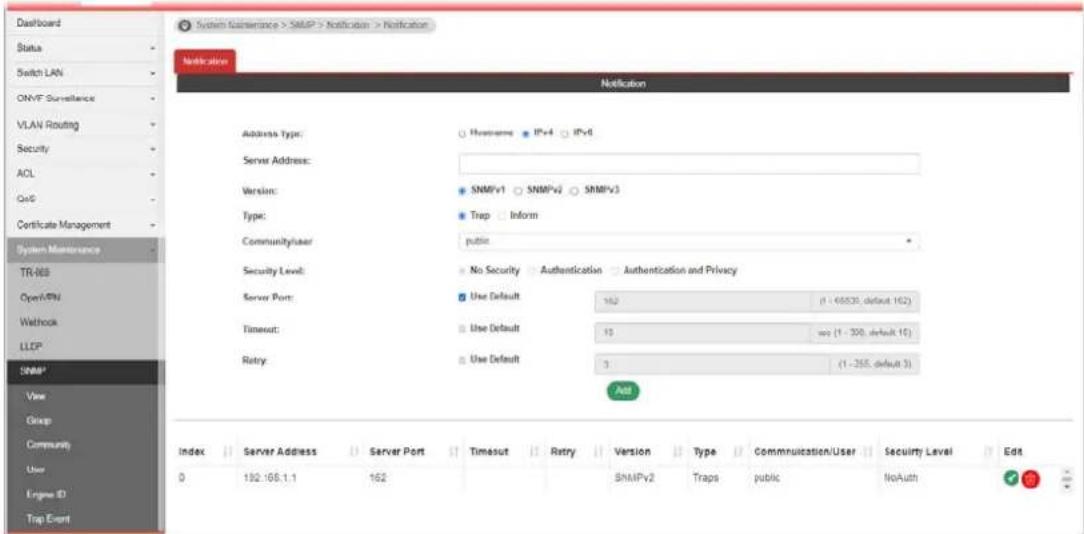Toggle Timeout Use Default checkbox
This screenshot has width=1084, height=534.
pyautogui.click(x=462, y=328)
